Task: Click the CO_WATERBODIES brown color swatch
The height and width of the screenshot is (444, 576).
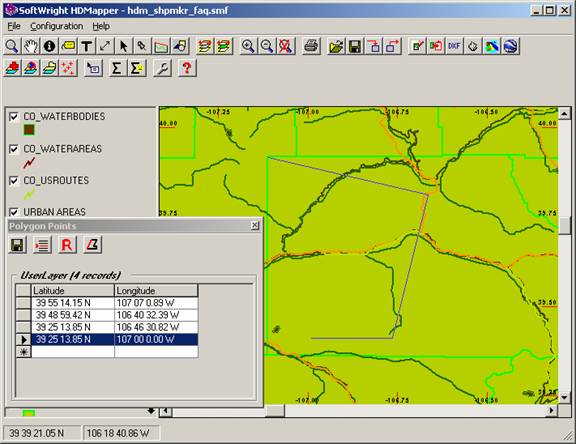Action: [x=29, y=130]
